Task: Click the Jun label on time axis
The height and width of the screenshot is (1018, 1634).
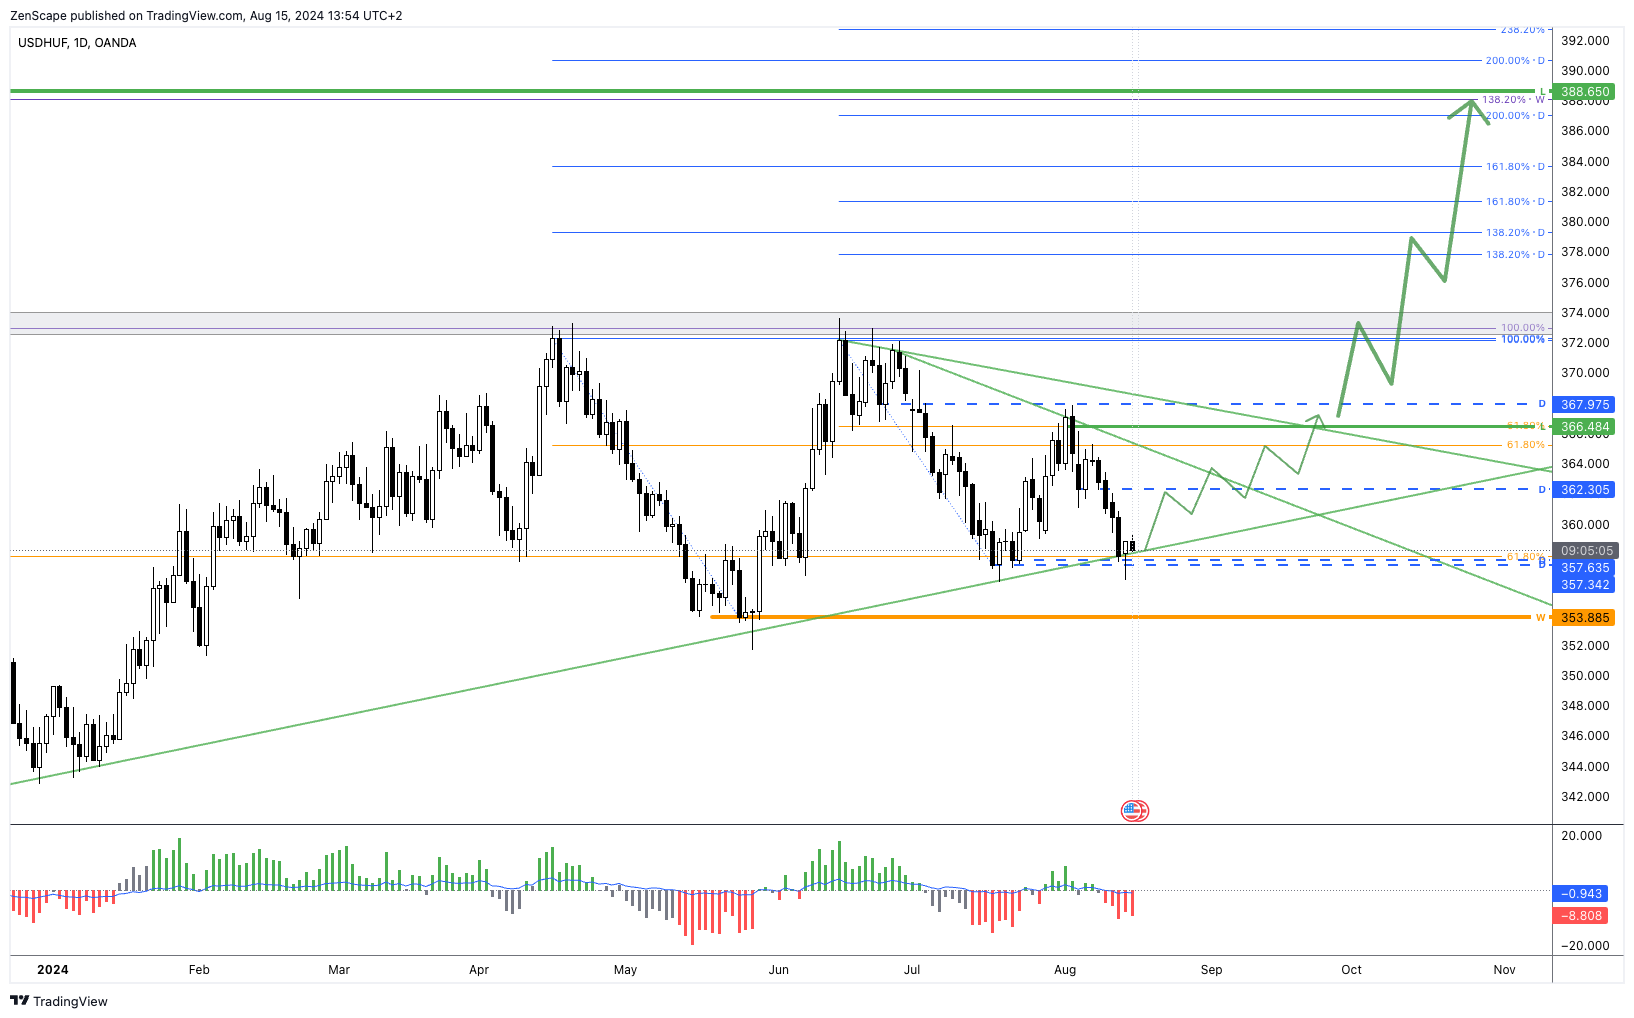Action: [x=779, y=970]
